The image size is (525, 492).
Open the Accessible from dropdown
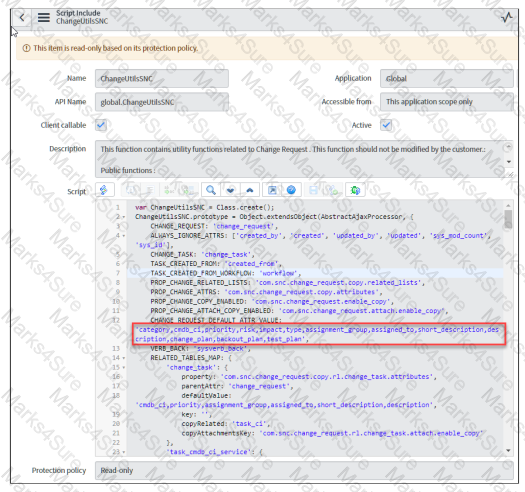[447, 101]
